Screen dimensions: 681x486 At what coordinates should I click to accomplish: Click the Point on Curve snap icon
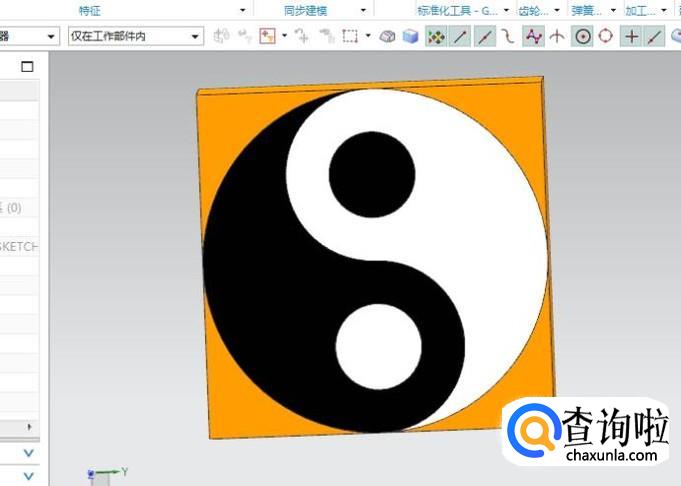(x=655, y=36)
